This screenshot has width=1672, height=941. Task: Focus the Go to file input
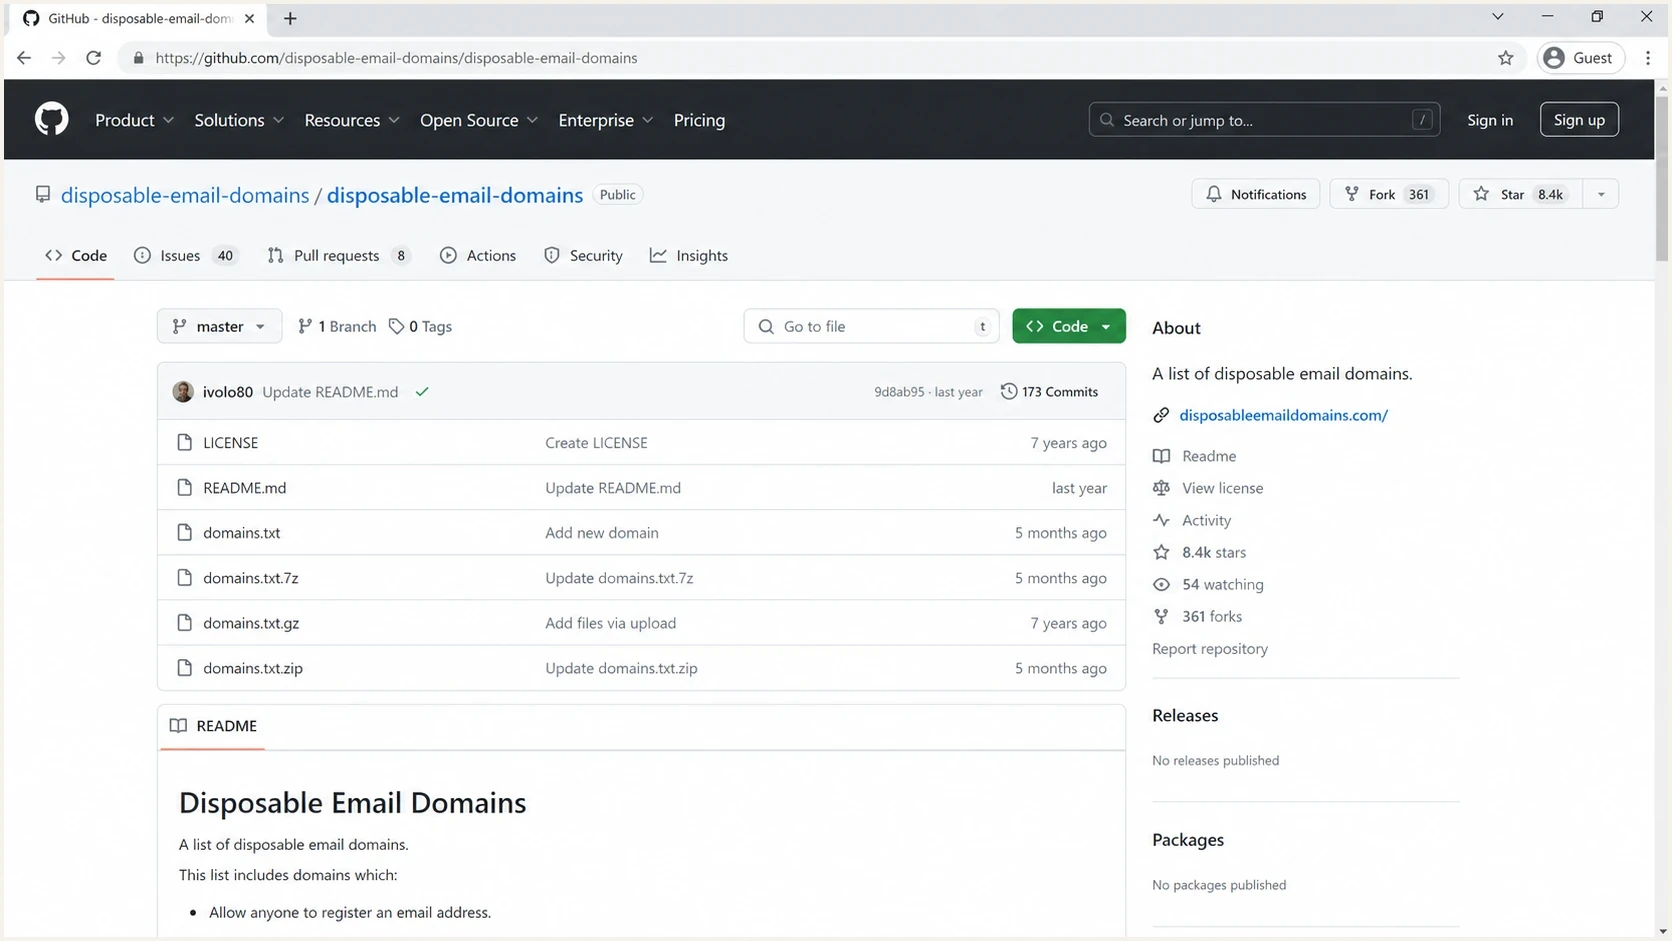click(871, 326)
